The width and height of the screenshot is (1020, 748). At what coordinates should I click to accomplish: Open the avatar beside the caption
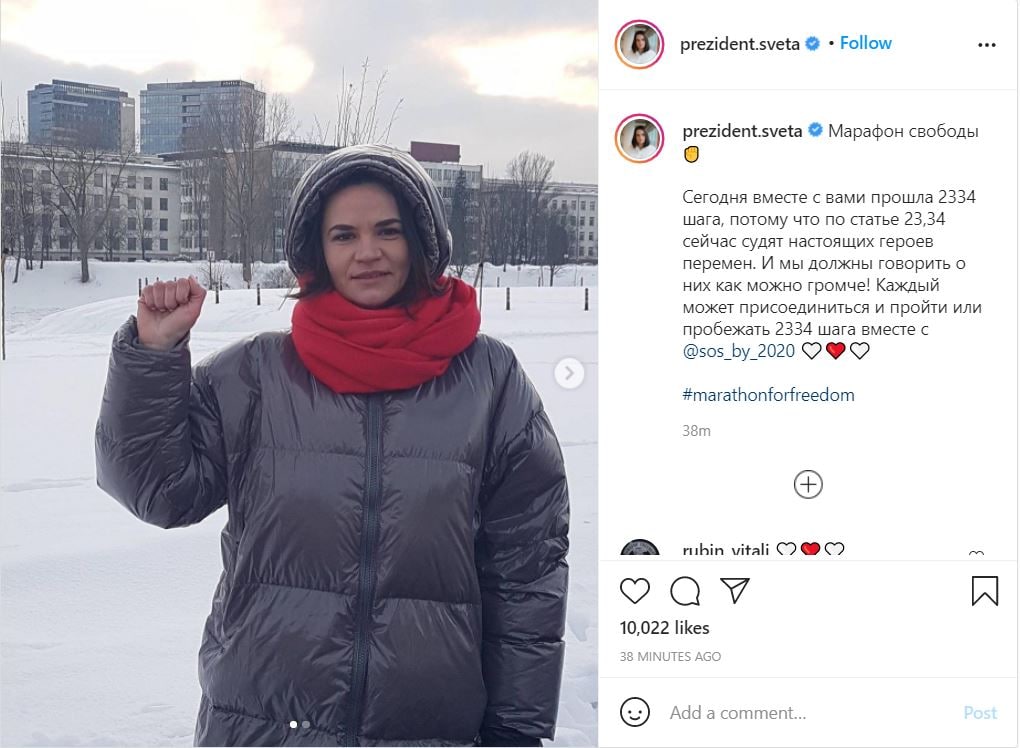pyautogui.click(x=639, y=139)
